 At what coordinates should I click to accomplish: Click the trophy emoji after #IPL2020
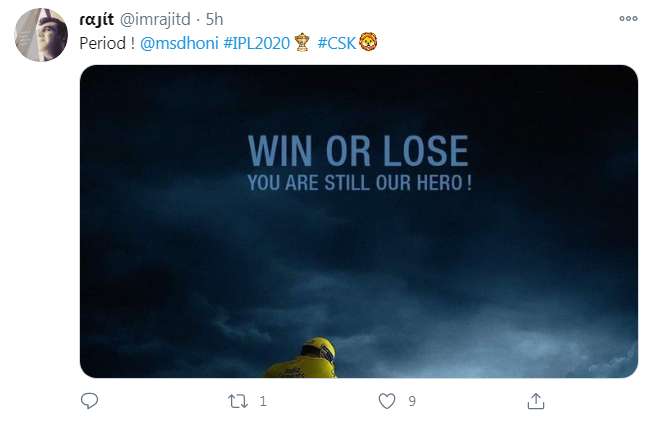click(x=302, y=43)
